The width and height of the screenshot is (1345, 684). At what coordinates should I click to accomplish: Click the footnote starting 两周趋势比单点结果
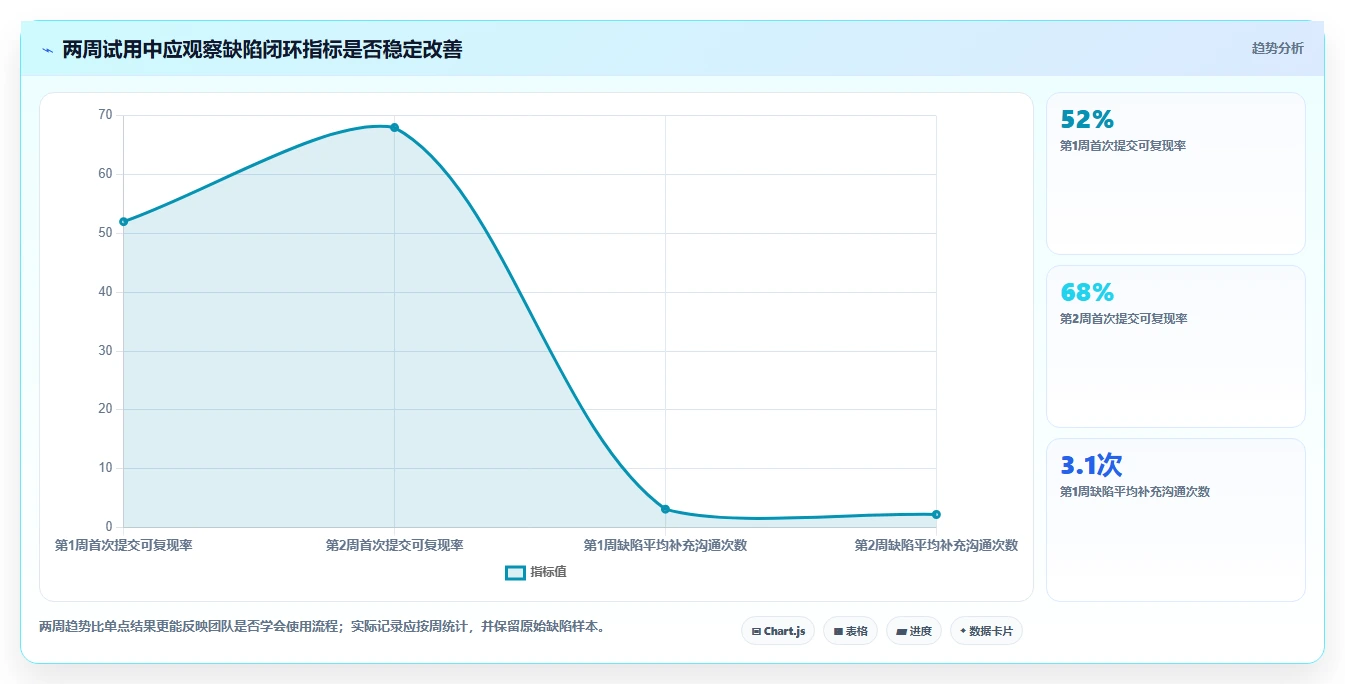(322, 627)
